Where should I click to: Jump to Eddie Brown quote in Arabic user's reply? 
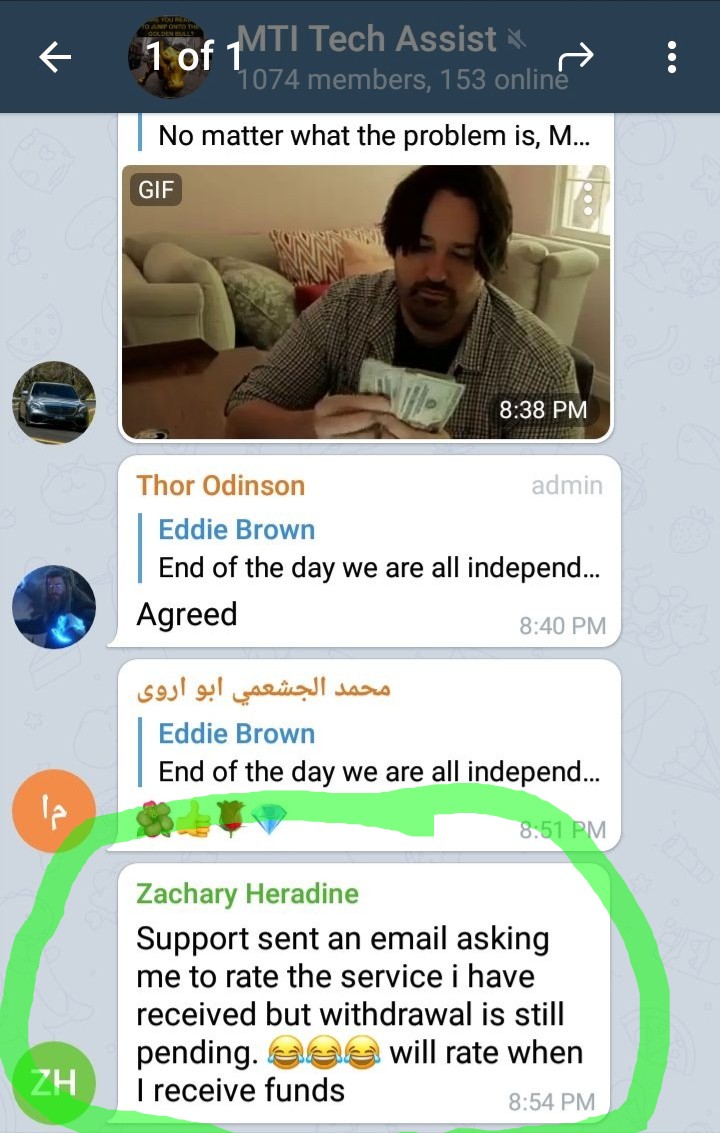[x=369, y=753]
